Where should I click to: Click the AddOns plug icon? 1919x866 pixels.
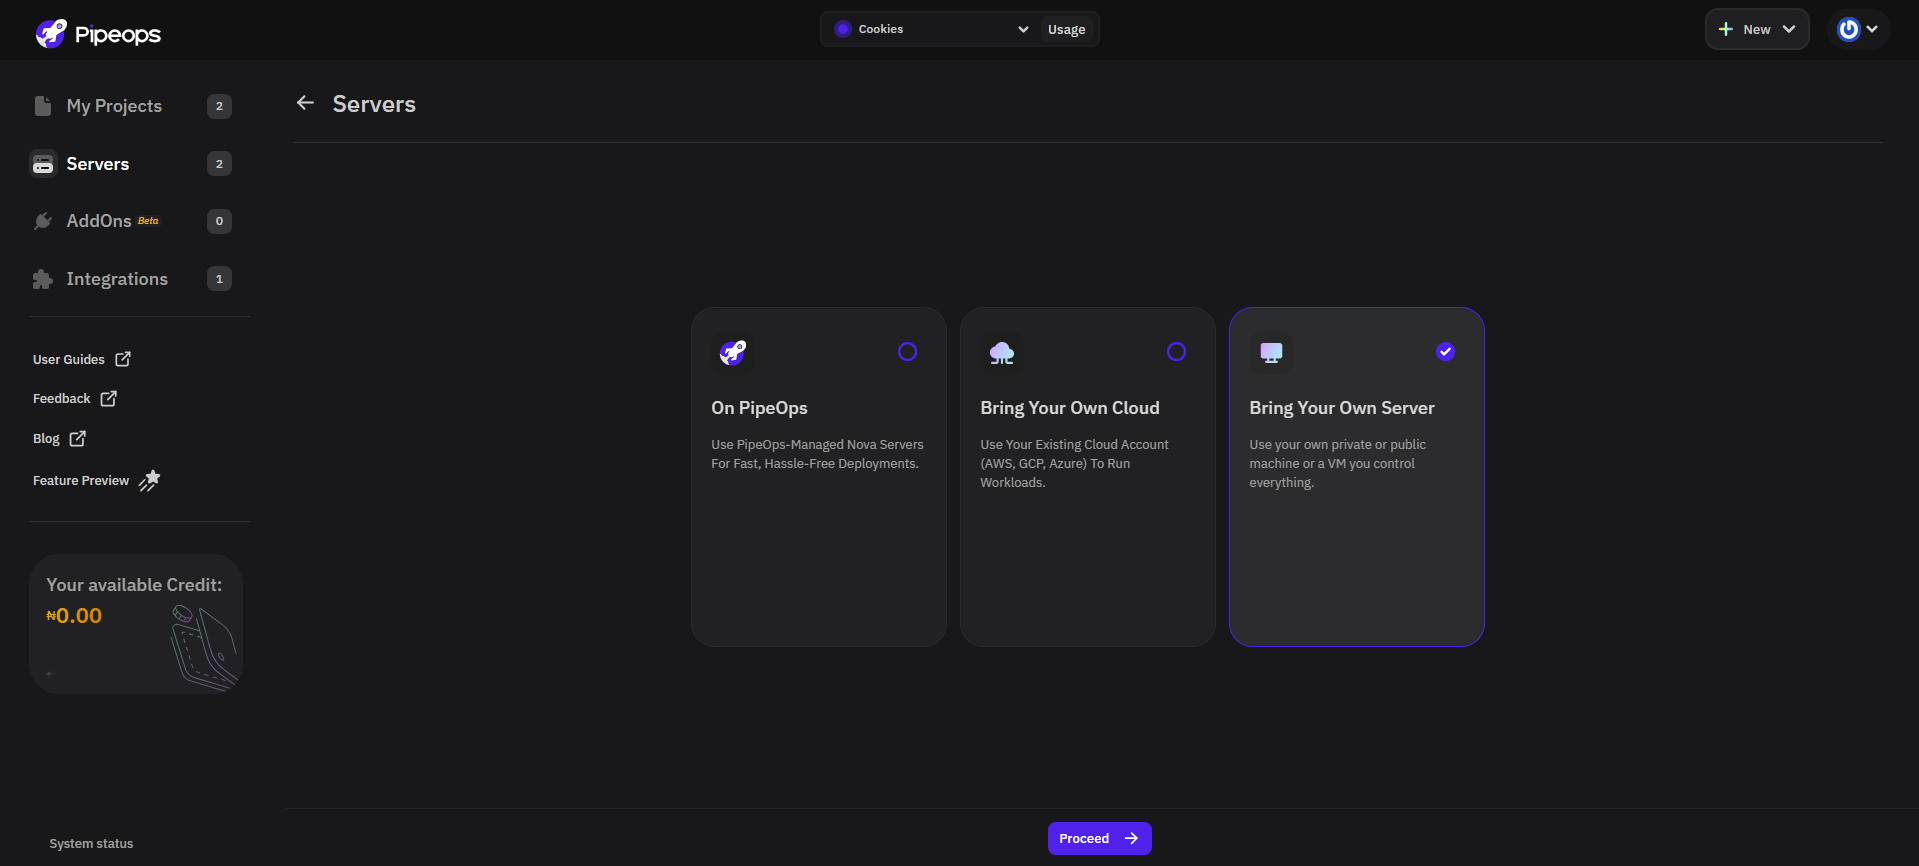click(43, 221)
